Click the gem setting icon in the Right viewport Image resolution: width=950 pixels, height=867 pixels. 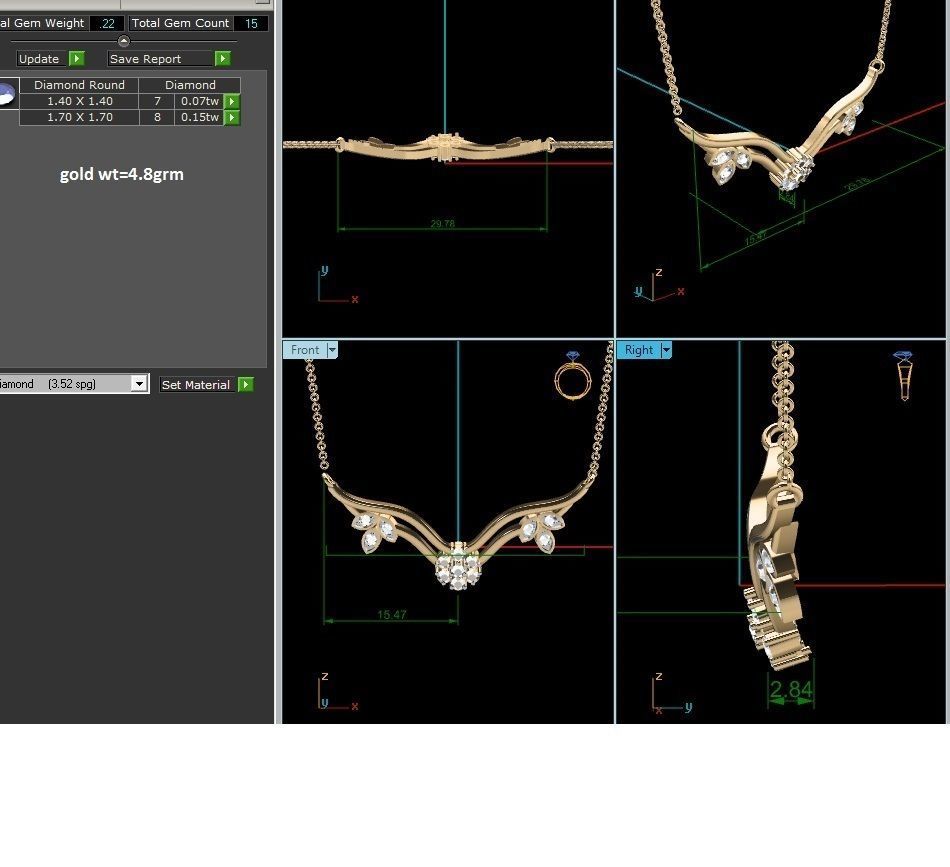[903, 376]
